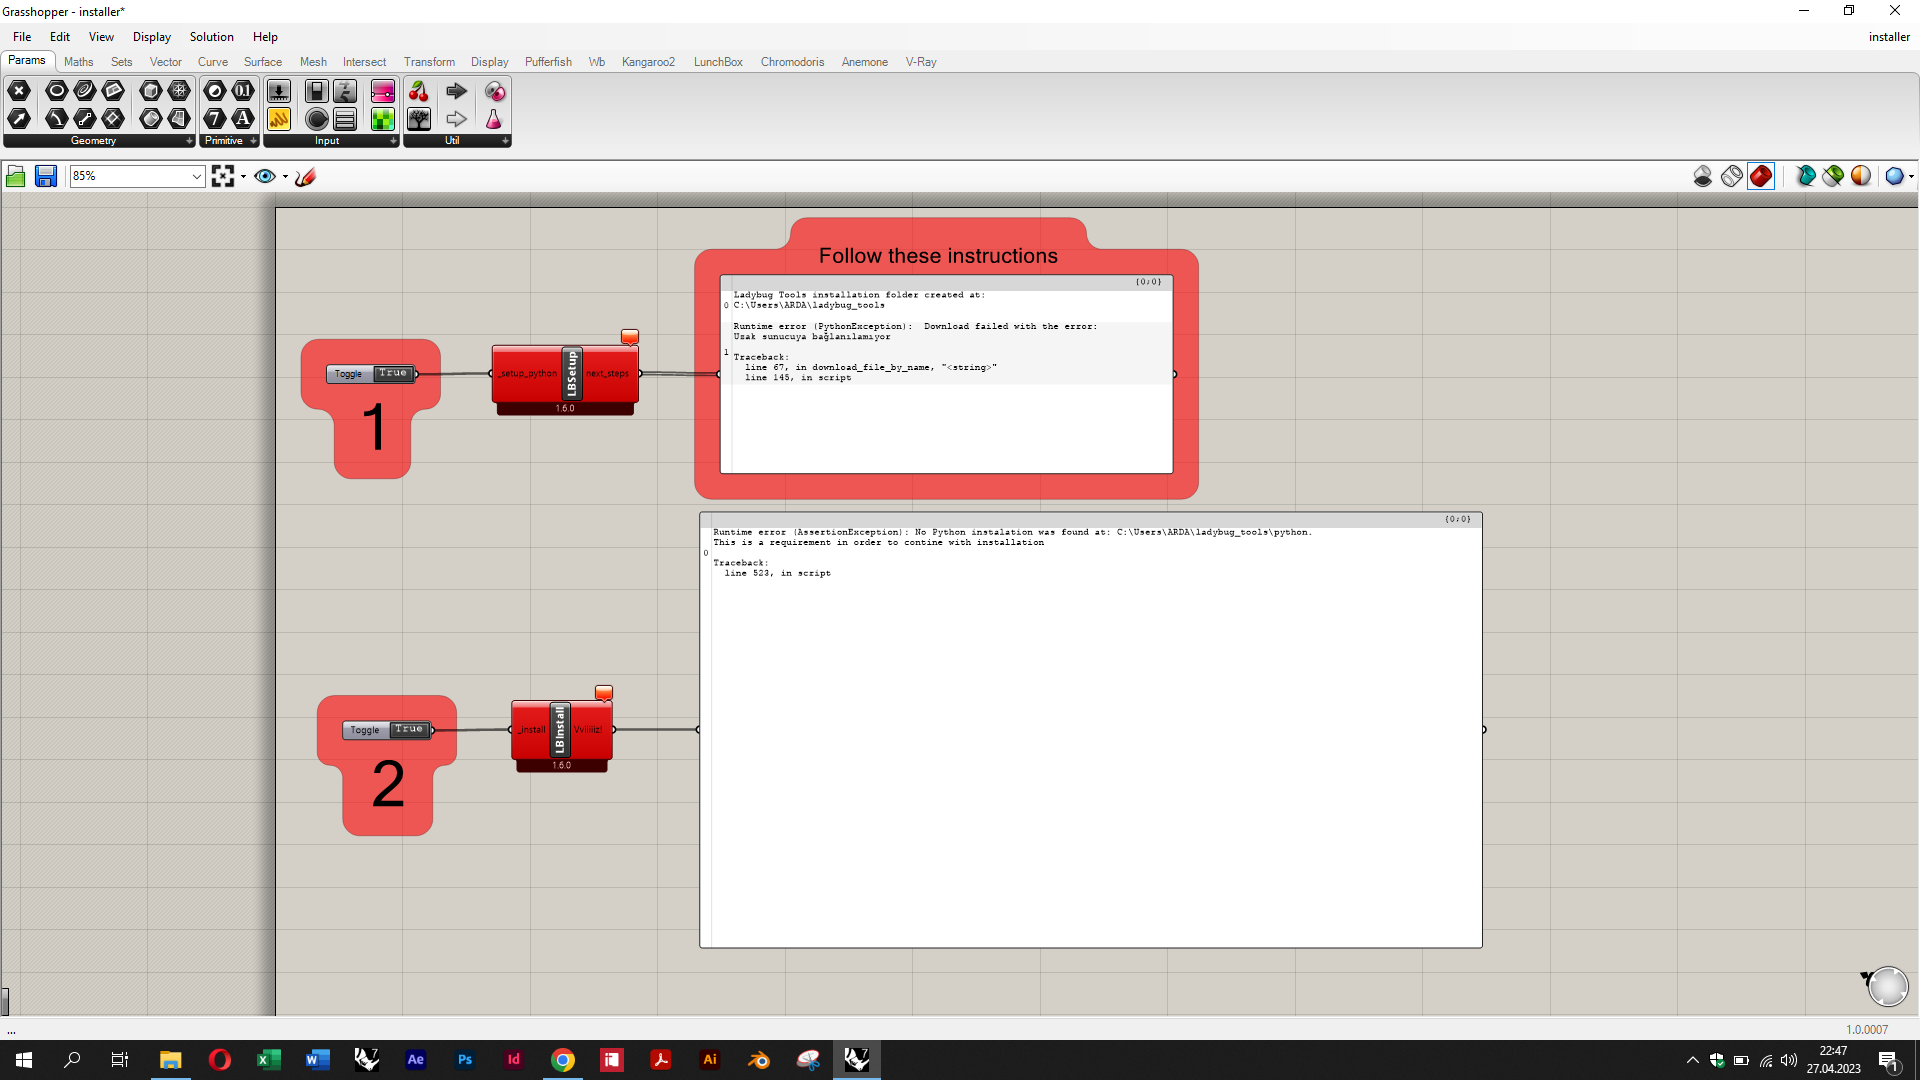Click the Zoom Extents icon
This screenshot has height=1080, width=1920.
coord(223,176)
